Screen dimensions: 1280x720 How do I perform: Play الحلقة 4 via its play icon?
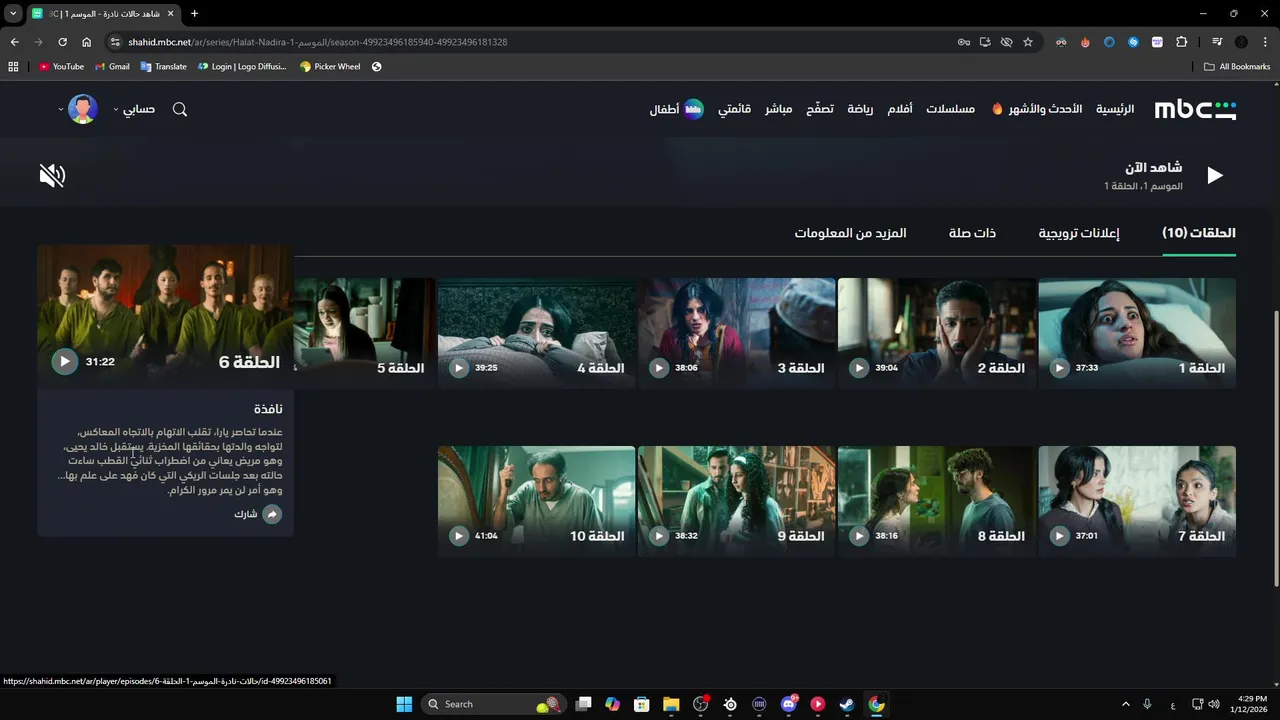pyautogui.click(x=458, y=368)
